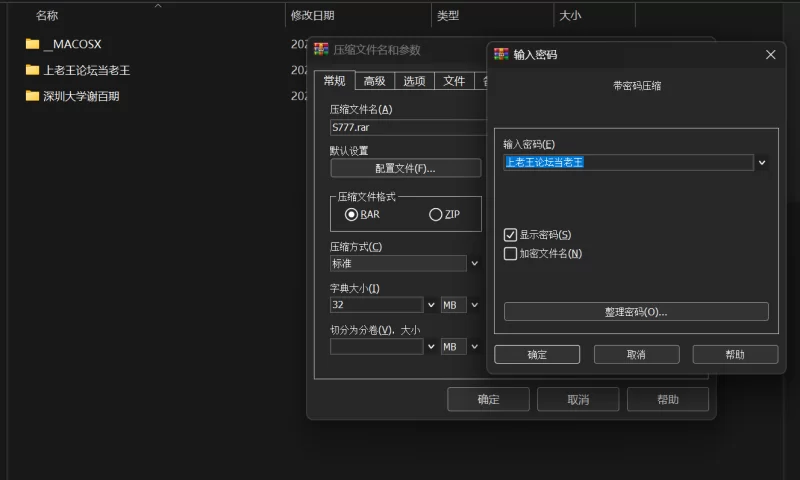Enable the 加密文件名 checkbox
800x480 pixels.
tap(511, 254)
